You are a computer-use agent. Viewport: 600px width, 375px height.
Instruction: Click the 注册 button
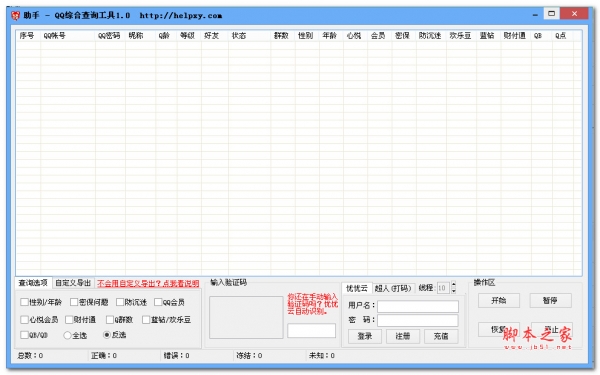tap(403, 336)
